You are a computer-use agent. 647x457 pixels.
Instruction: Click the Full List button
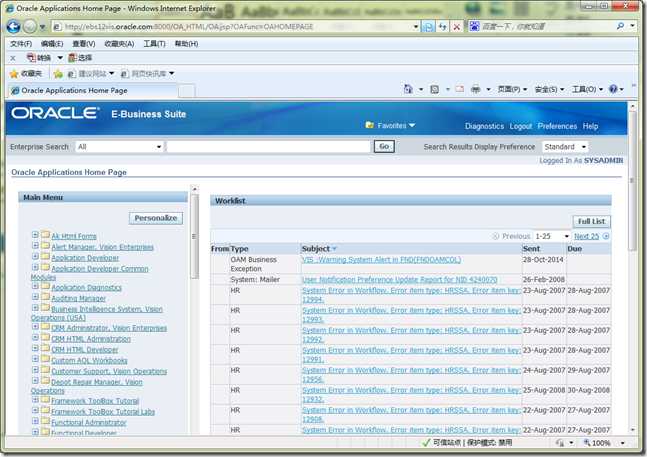point(591,221)
